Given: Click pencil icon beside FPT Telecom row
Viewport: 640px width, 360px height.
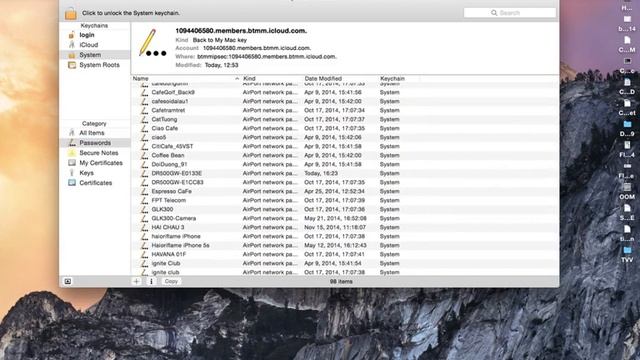Looking at the screenshot, I should point(144,200).
